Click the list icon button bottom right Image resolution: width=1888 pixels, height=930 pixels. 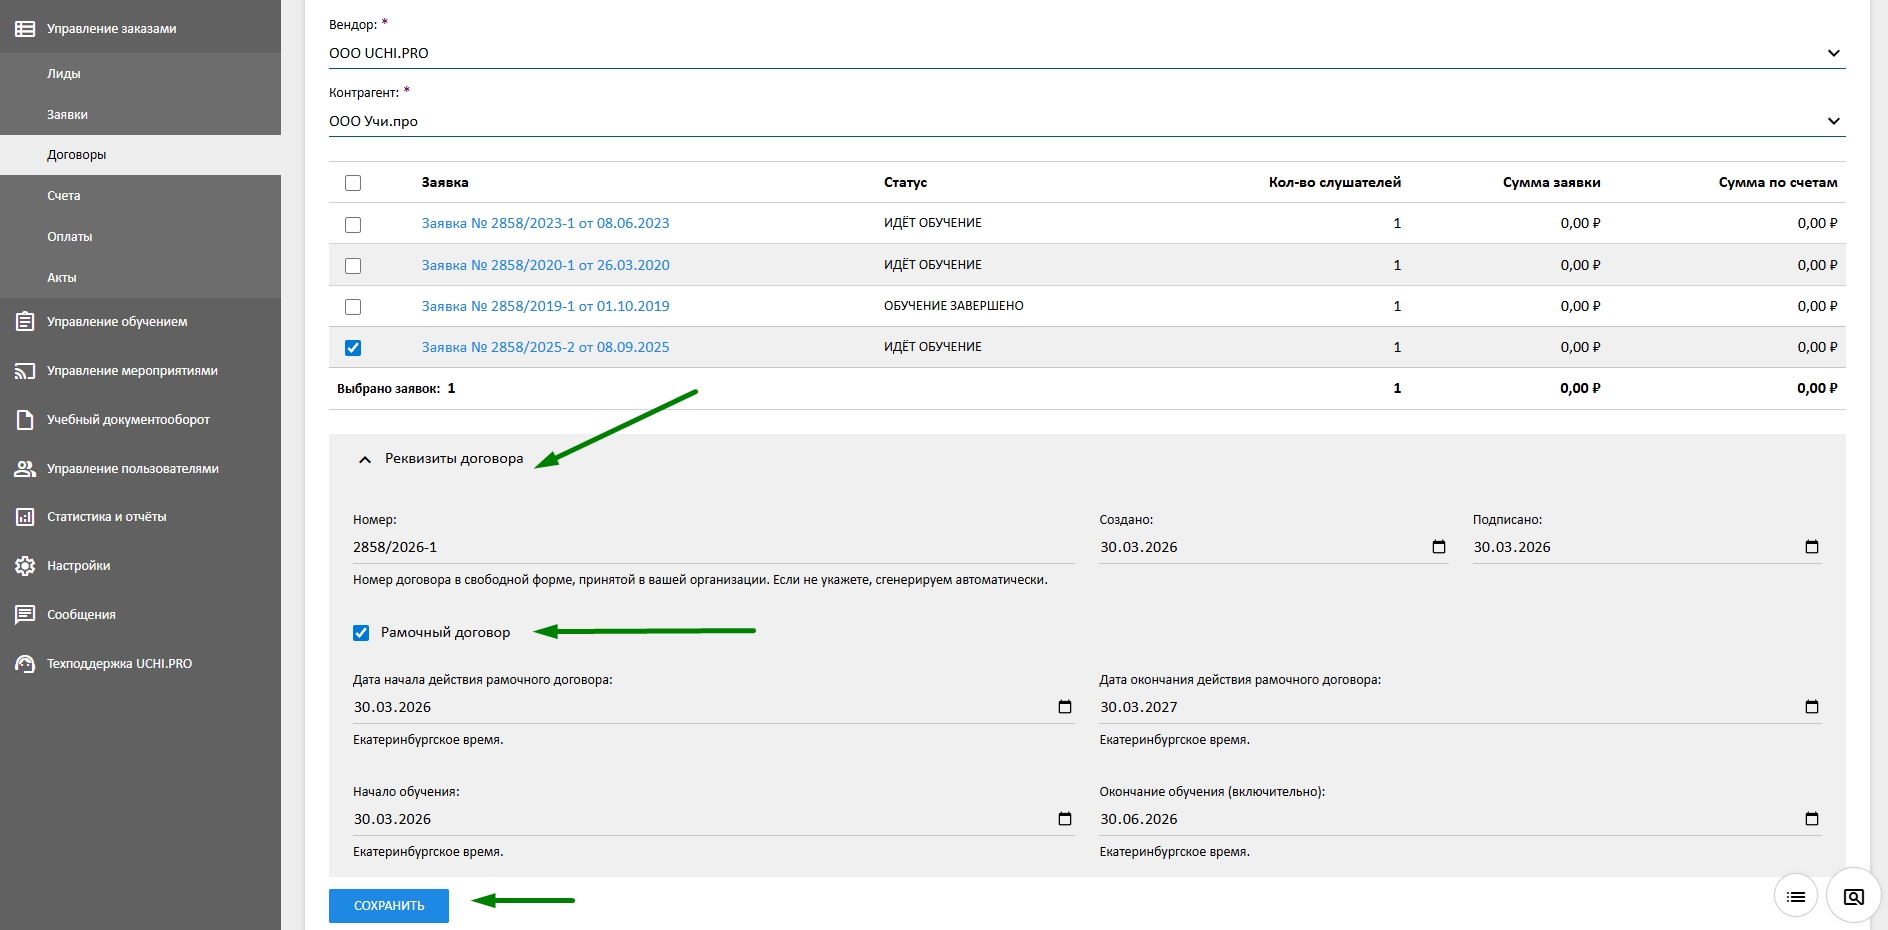pyautogui.click(x=1795, y=896)
